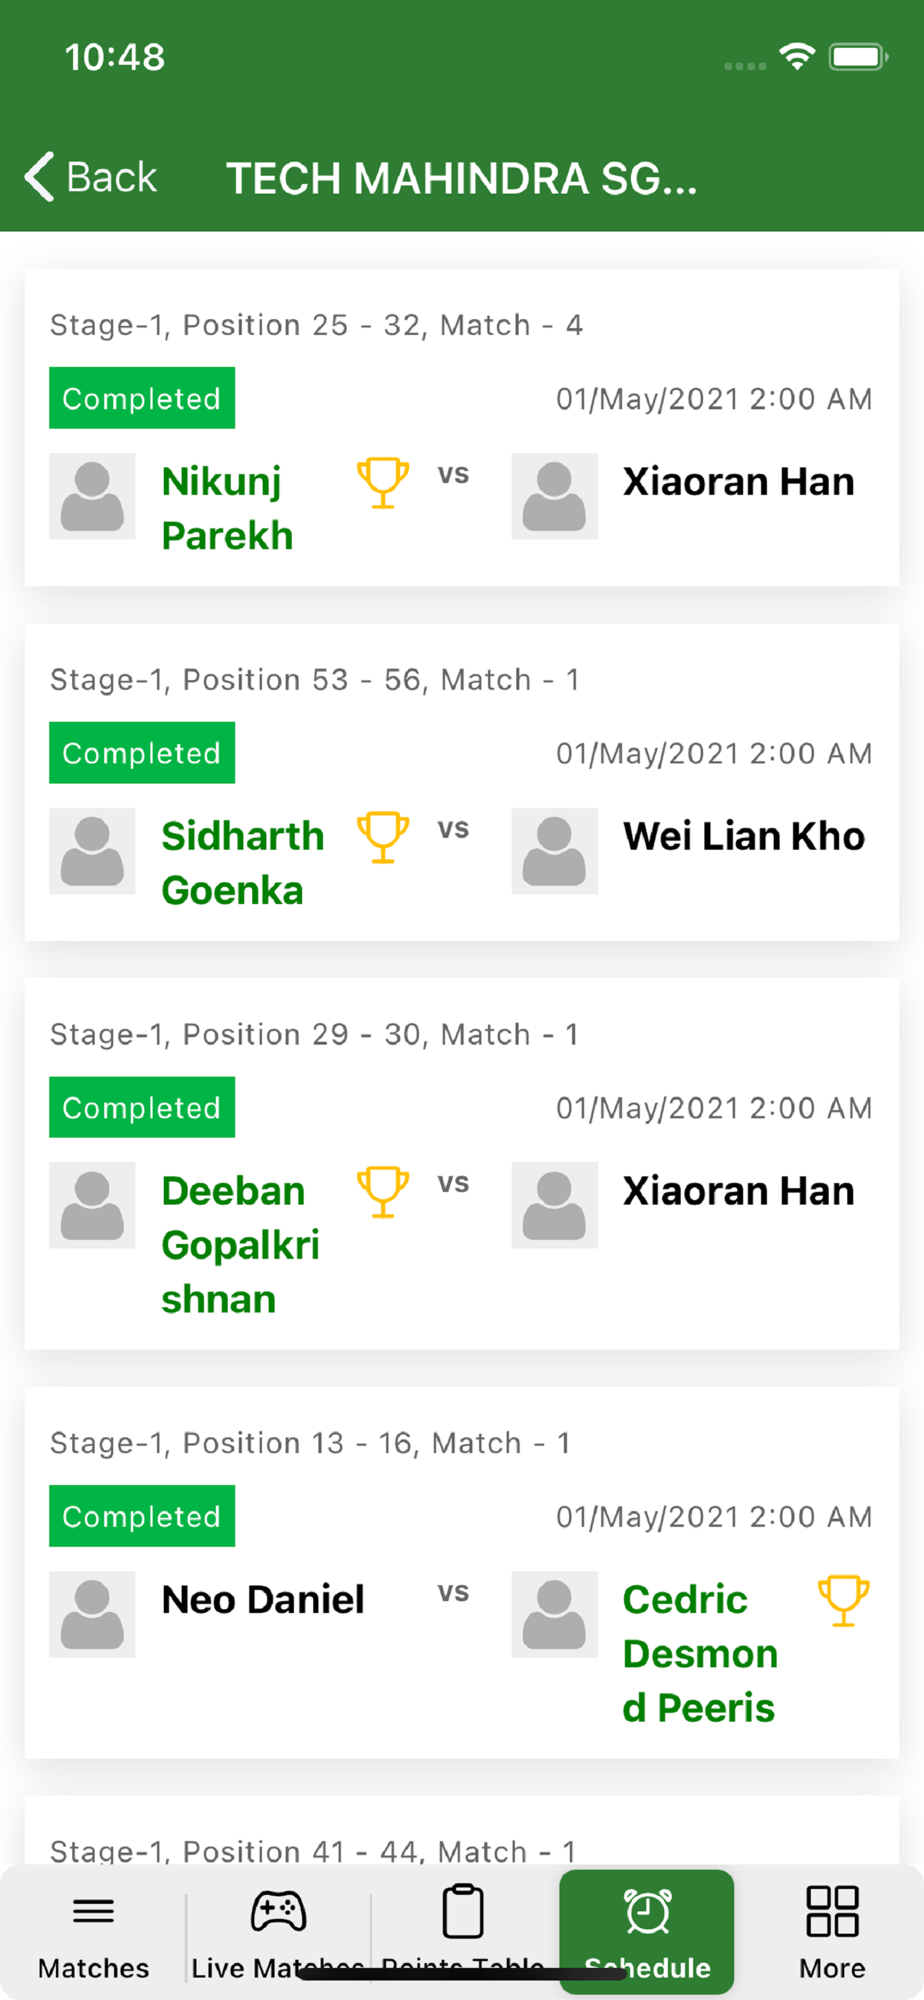This screenshot has width=924, height=2000.
Task: Click the TECH MAHINDRA SG... title
Action: click(x=462, y=179)
